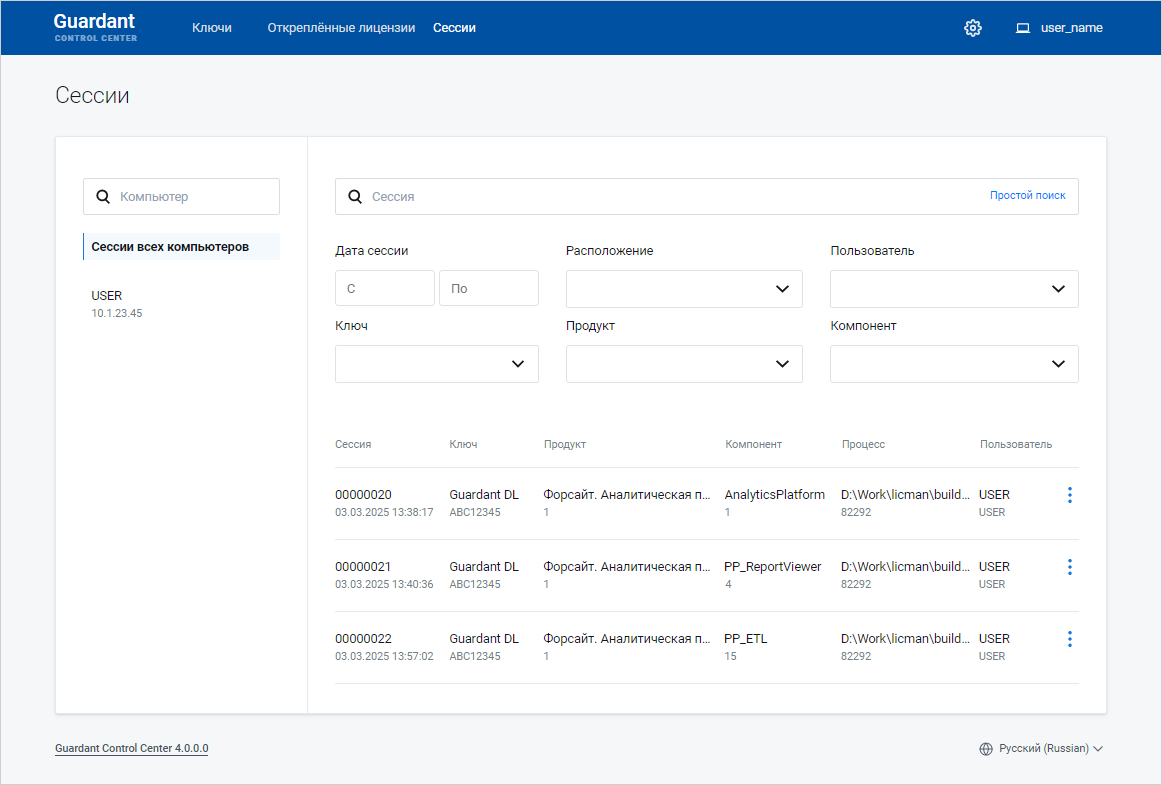Open the Продукт filter dropdown
This screenshot has width=1162, height=785.
684,364
